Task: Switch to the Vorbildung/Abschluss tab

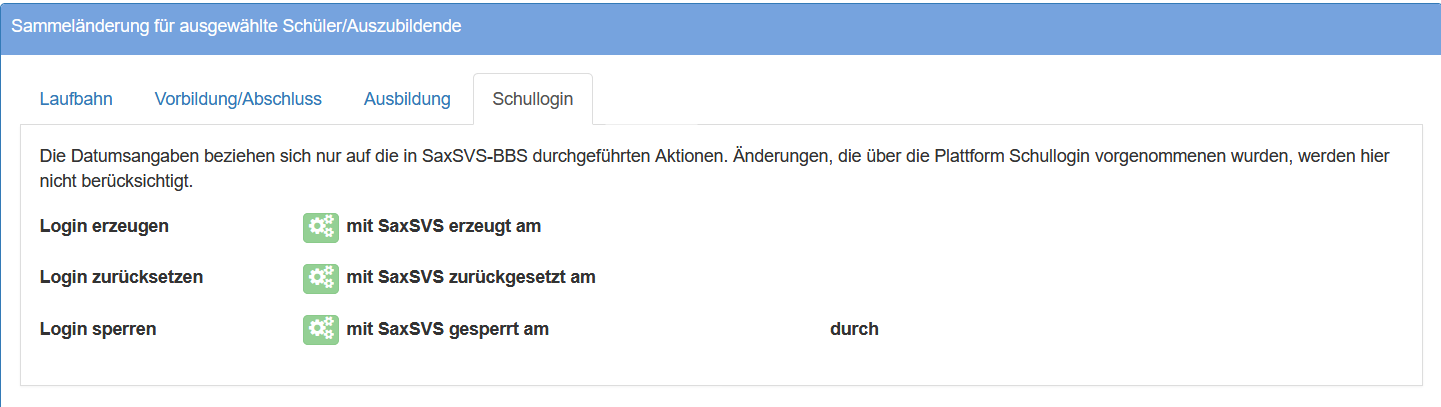Action: point(238,99)
